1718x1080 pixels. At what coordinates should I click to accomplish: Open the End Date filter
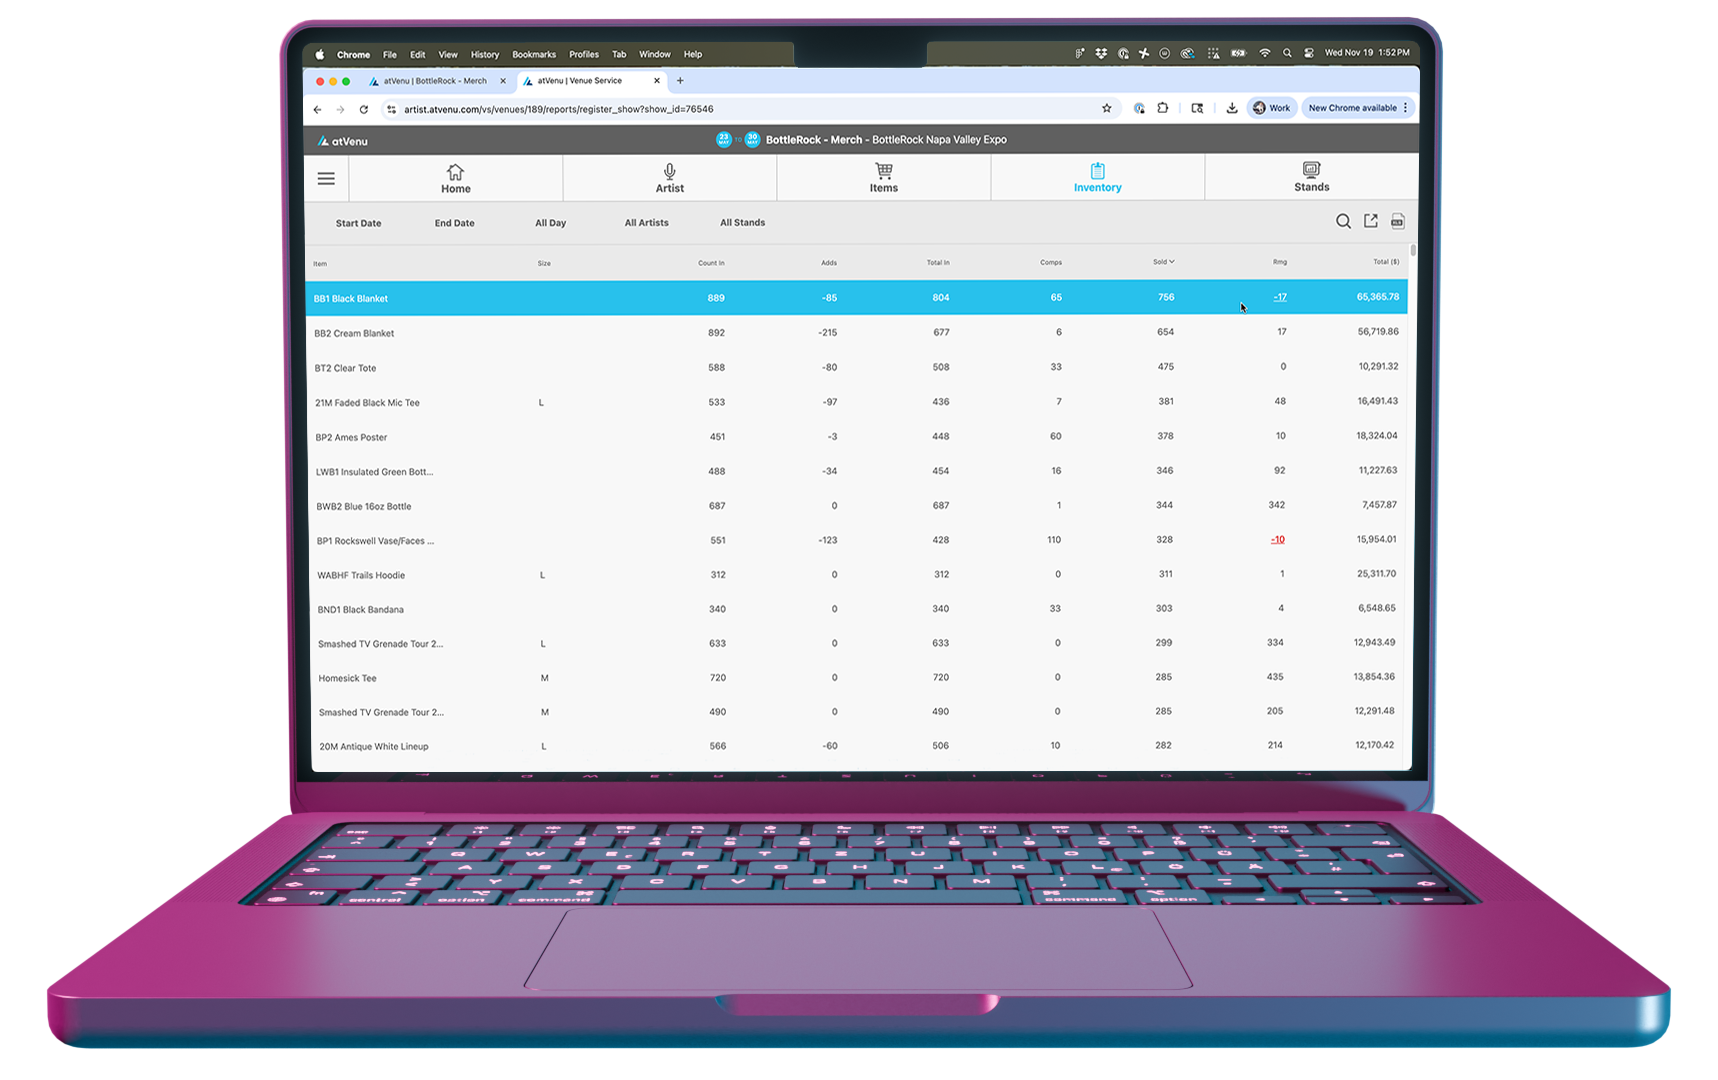pyautogui.click(x=454, y=223)
